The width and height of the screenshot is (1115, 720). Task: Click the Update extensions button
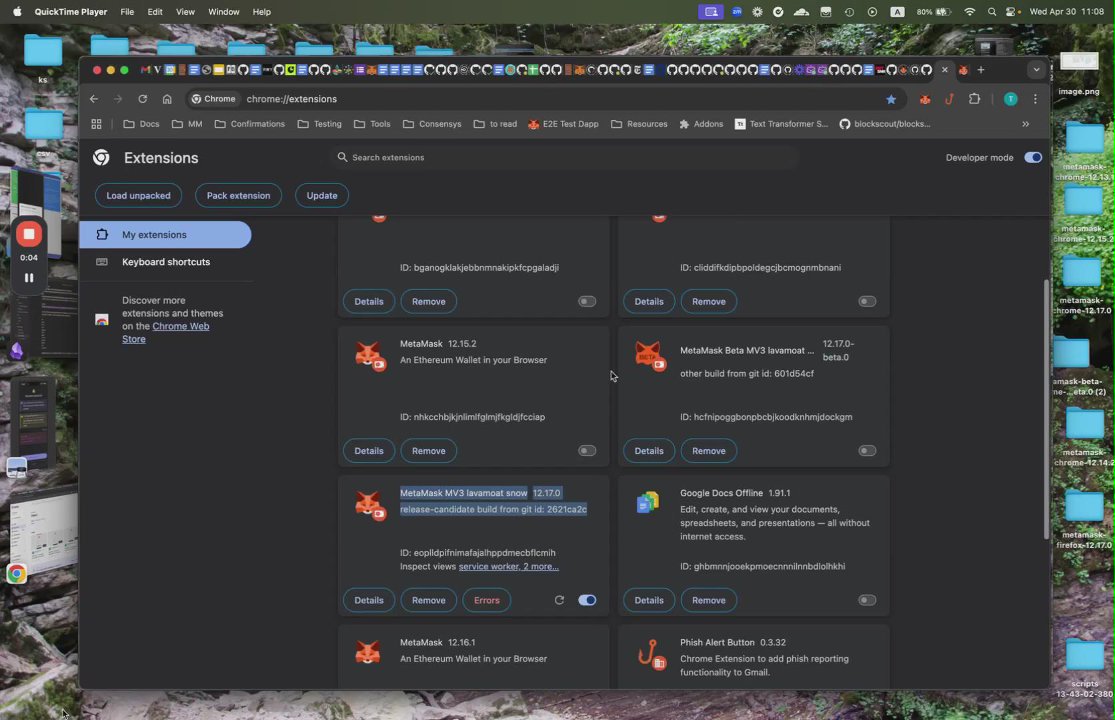321,195
